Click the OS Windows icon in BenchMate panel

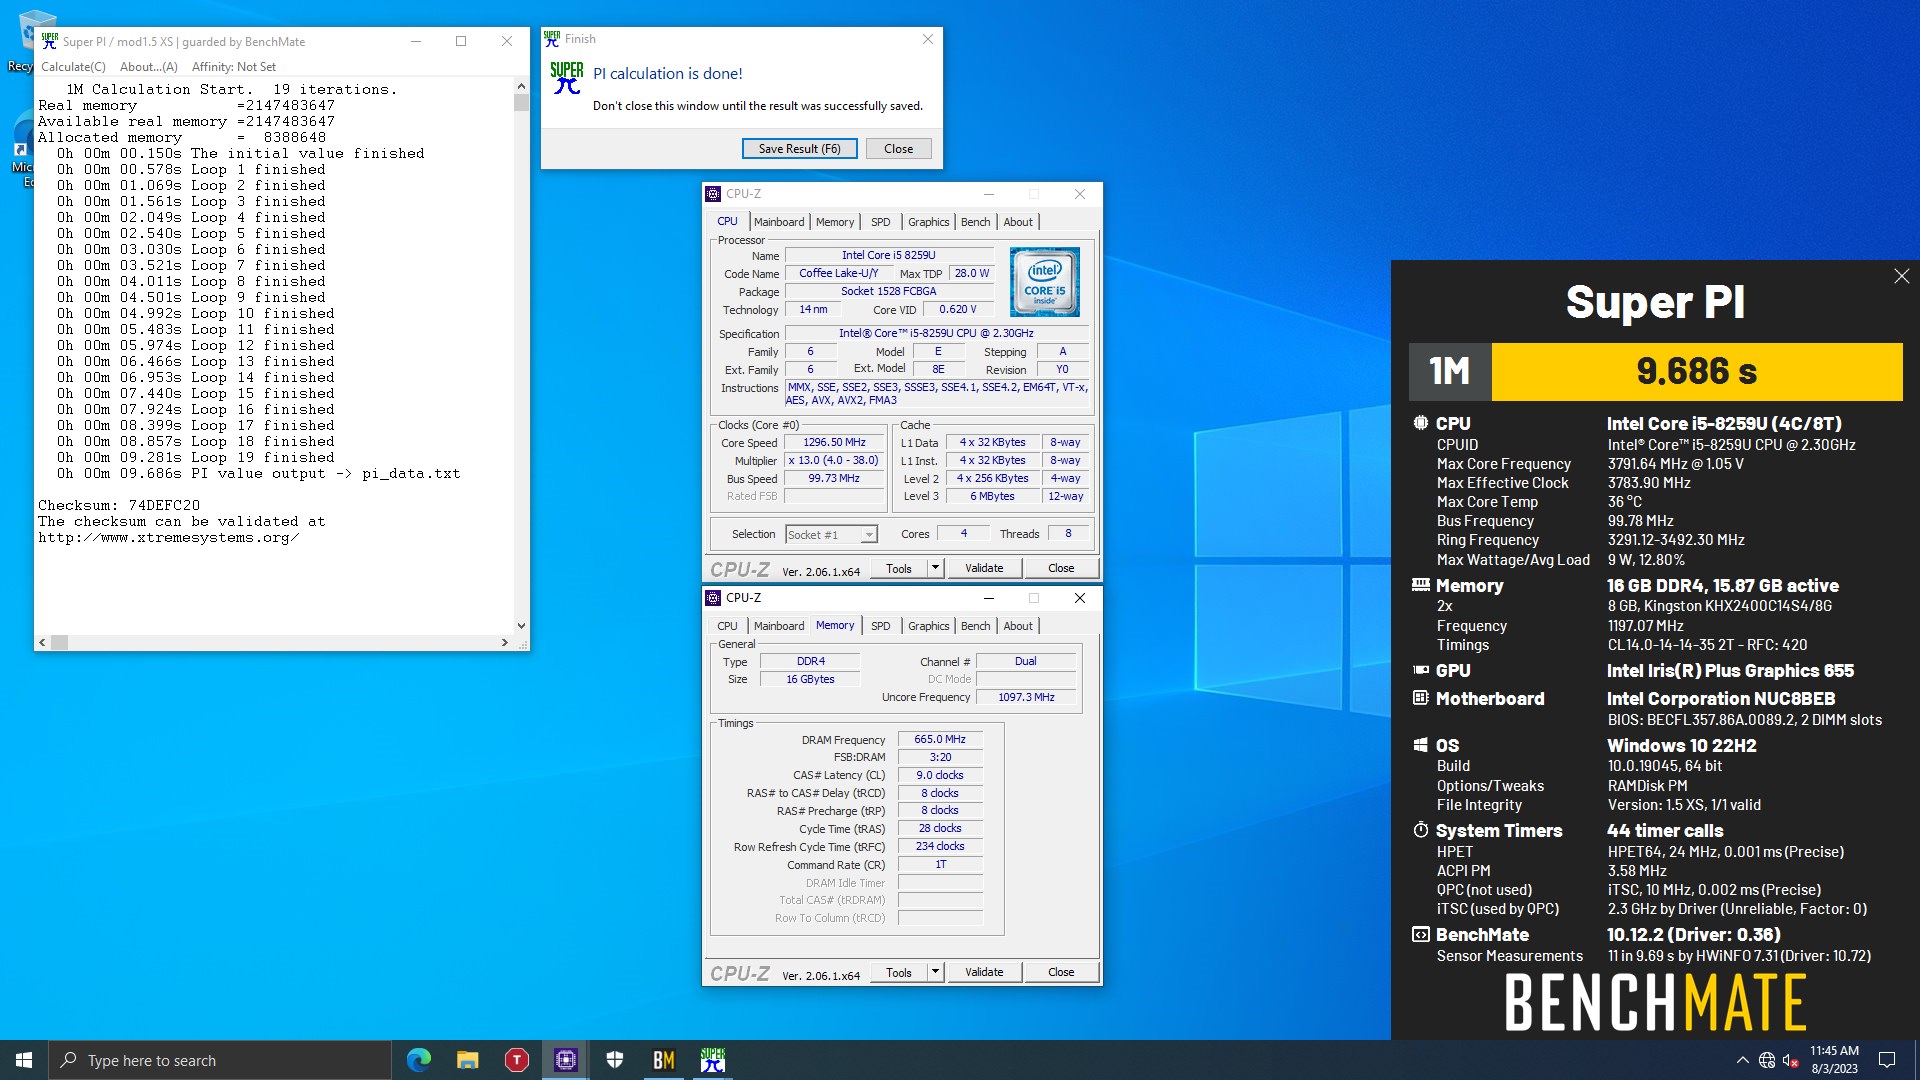click(x=1420, y=745)
